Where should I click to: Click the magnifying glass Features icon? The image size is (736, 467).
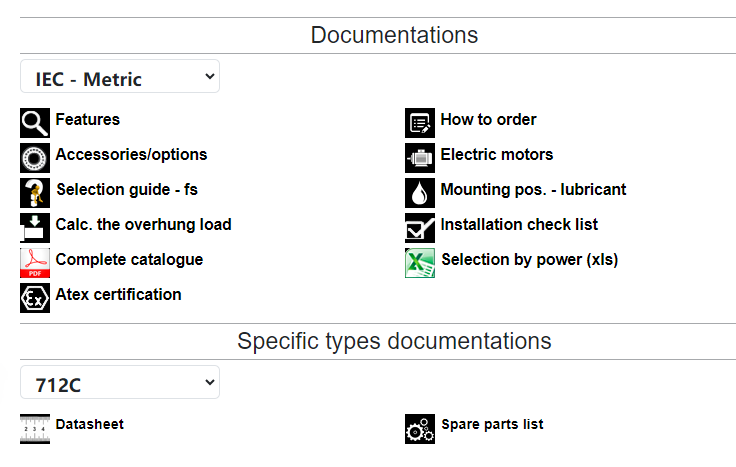(x=35, y=123)
